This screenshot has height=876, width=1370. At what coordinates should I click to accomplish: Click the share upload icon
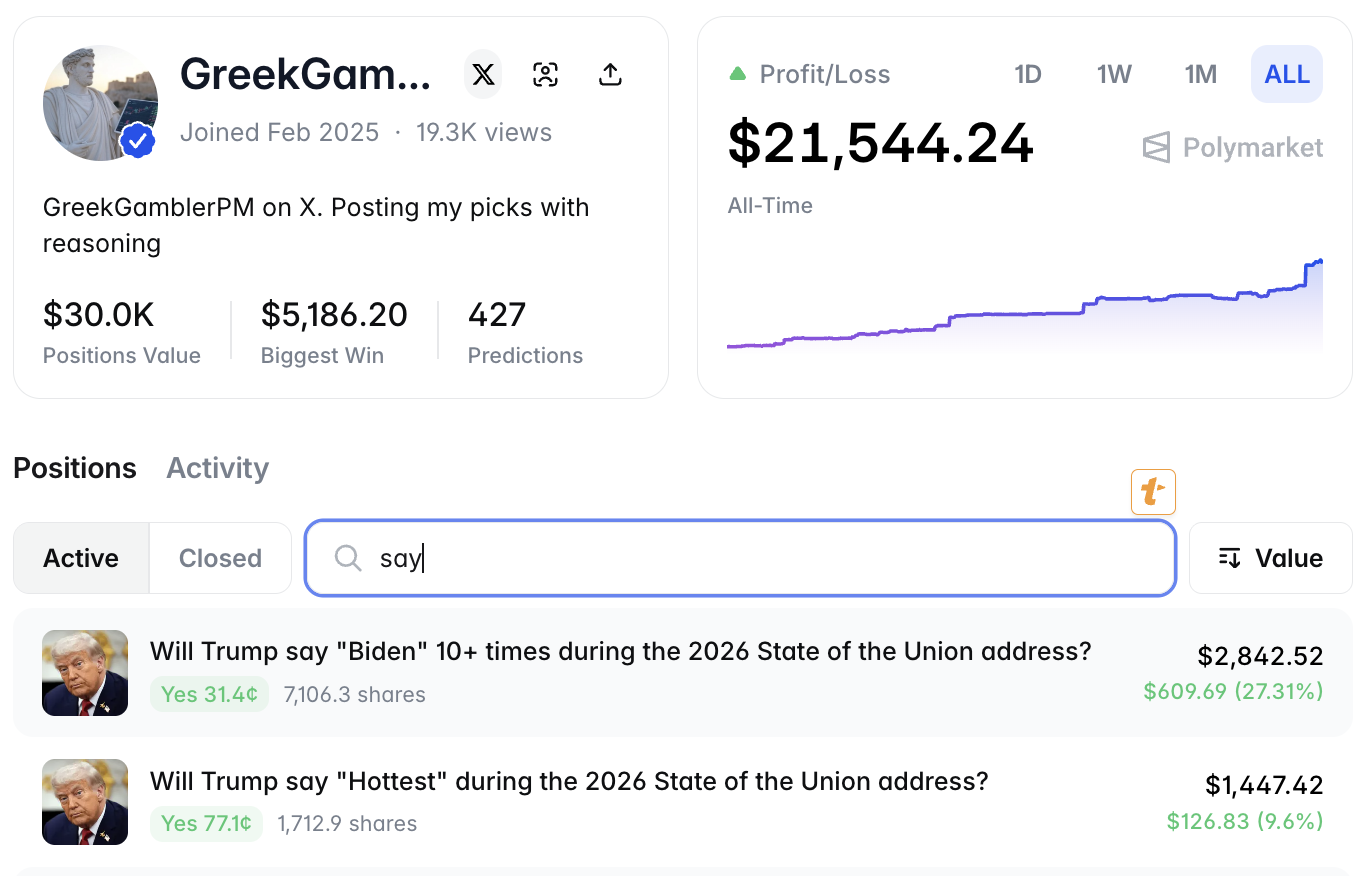coord(610,75)
